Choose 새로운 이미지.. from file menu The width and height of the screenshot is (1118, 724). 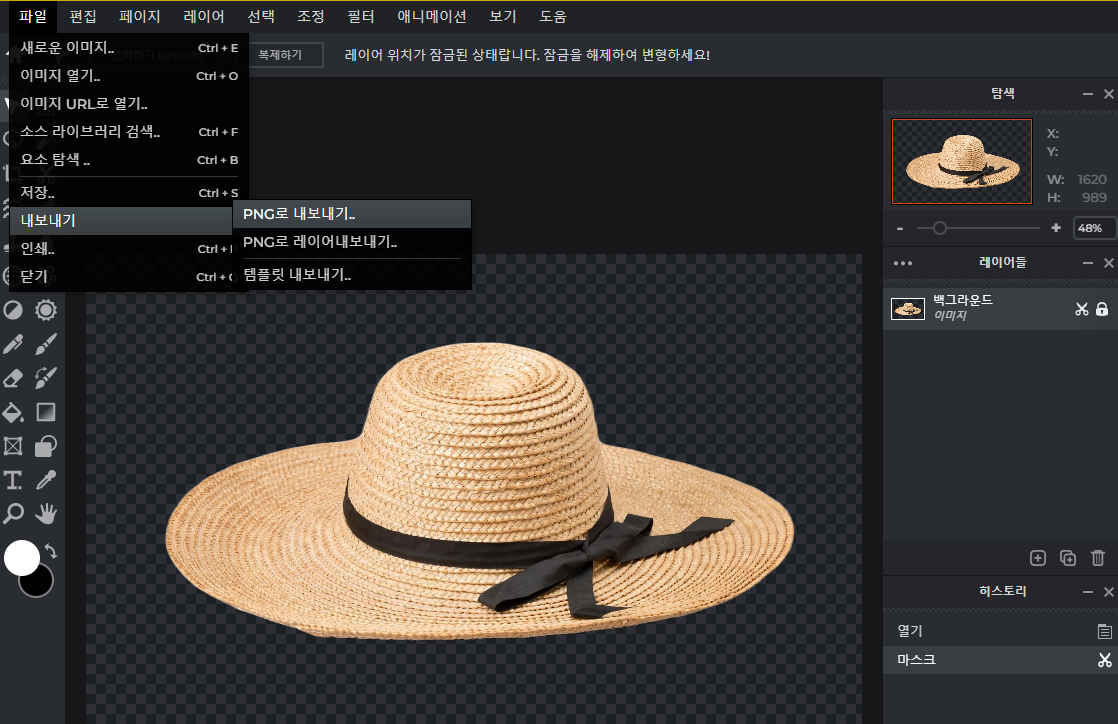click(129, 48)
